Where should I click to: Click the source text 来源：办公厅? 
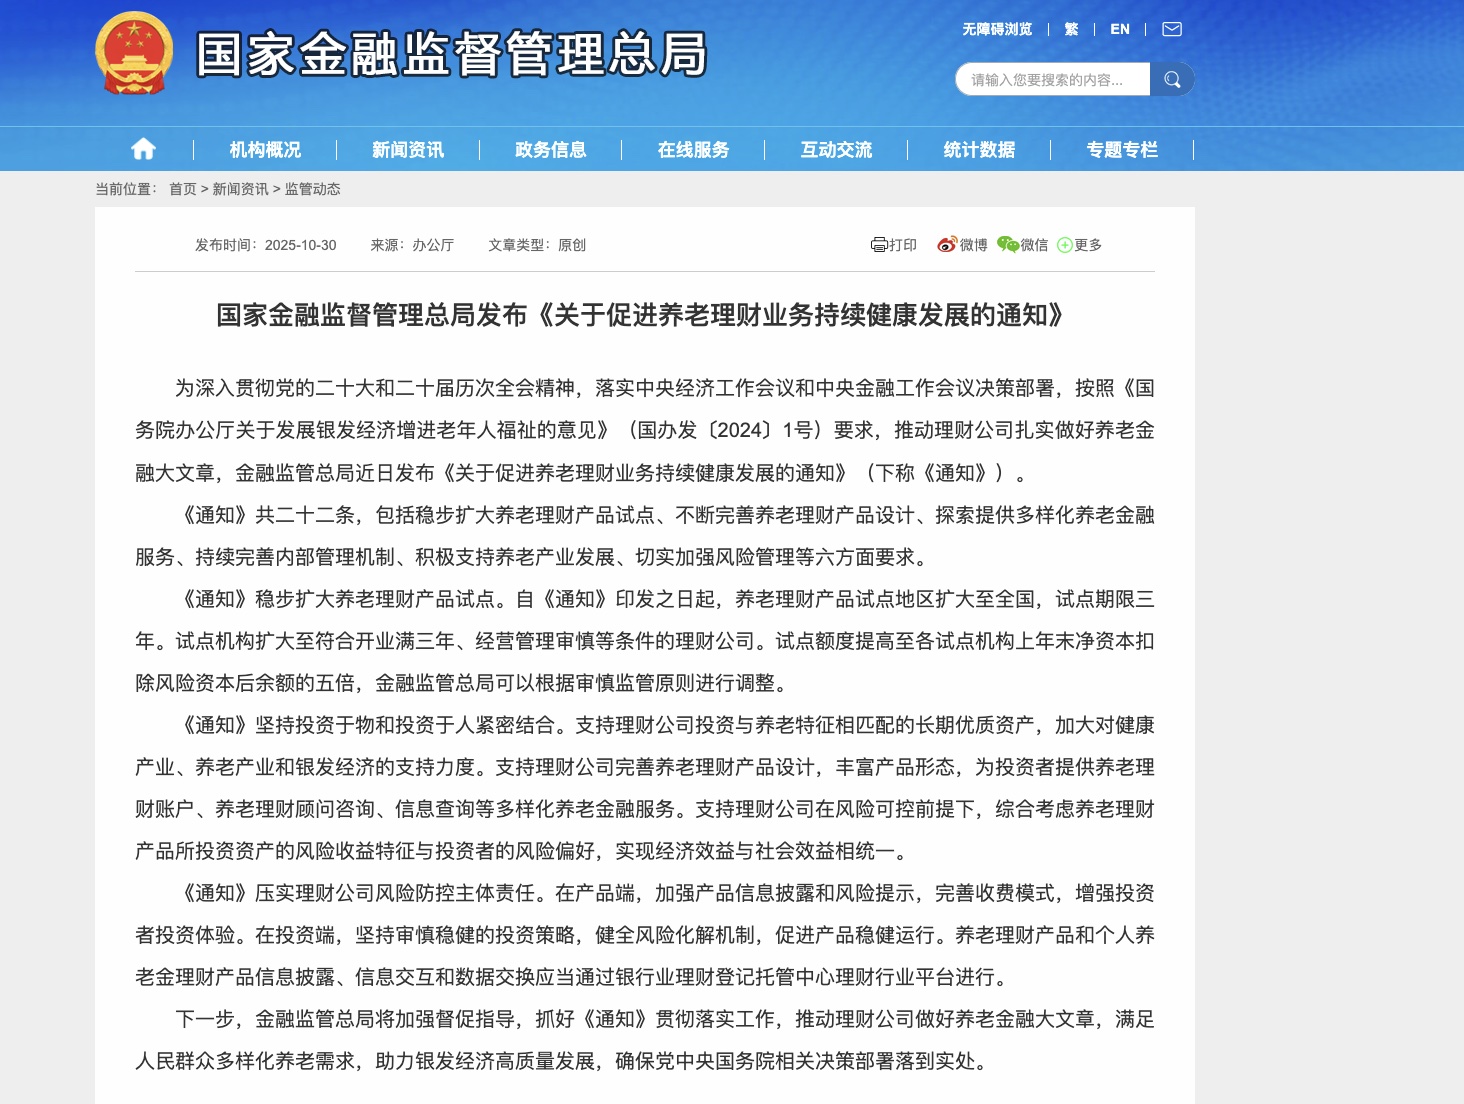pos(412,245)
